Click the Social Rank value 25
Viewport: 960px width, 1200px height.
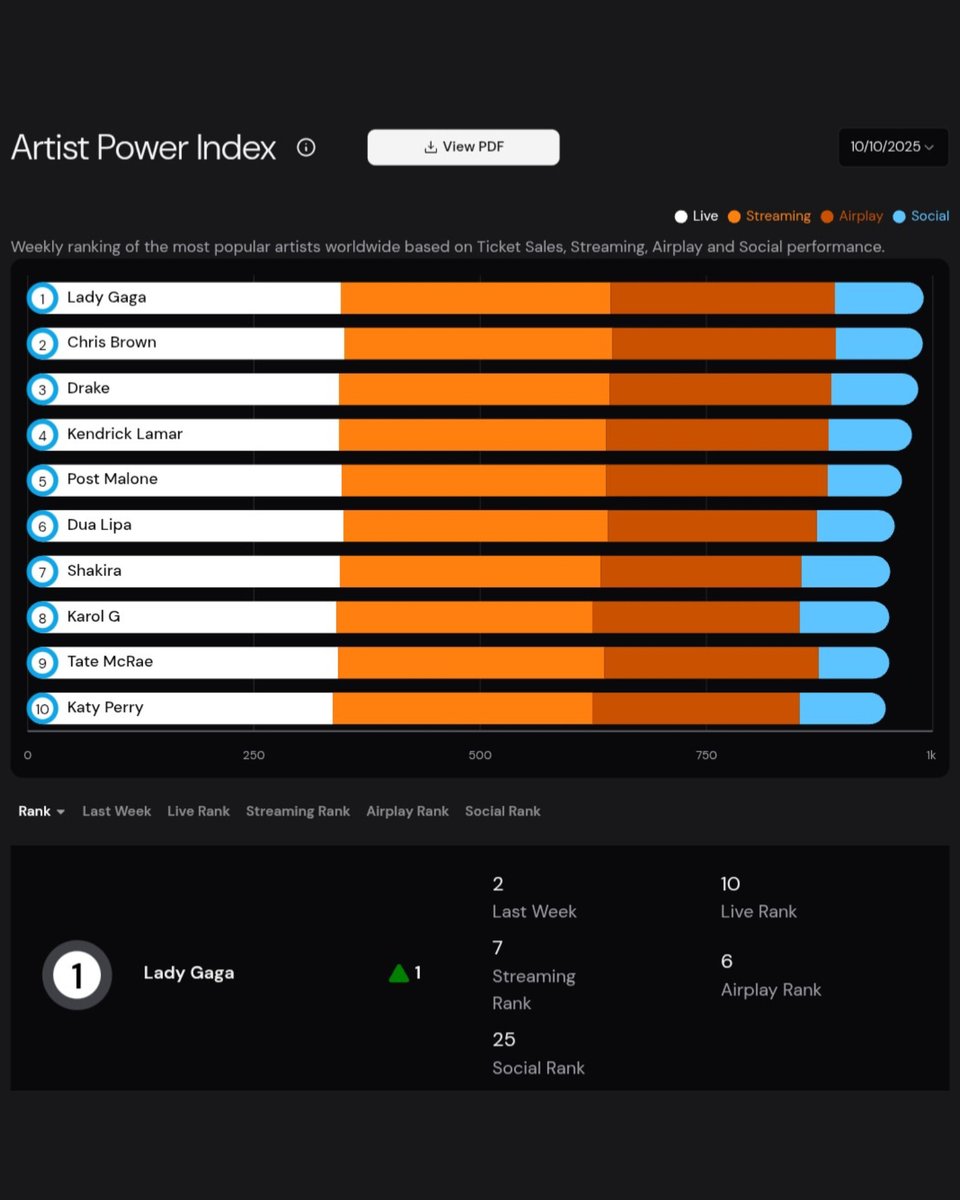[x=504, y=1040]
